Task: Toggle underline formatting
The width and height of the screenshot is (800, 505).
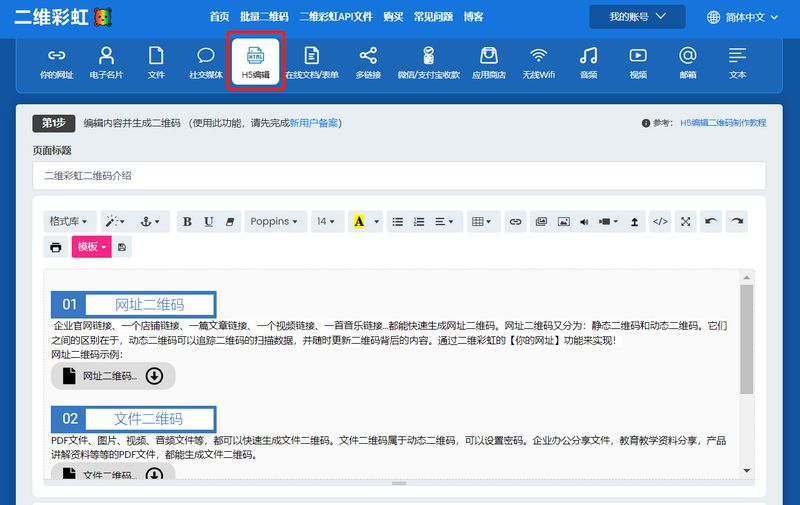Action: pos(208,221)
